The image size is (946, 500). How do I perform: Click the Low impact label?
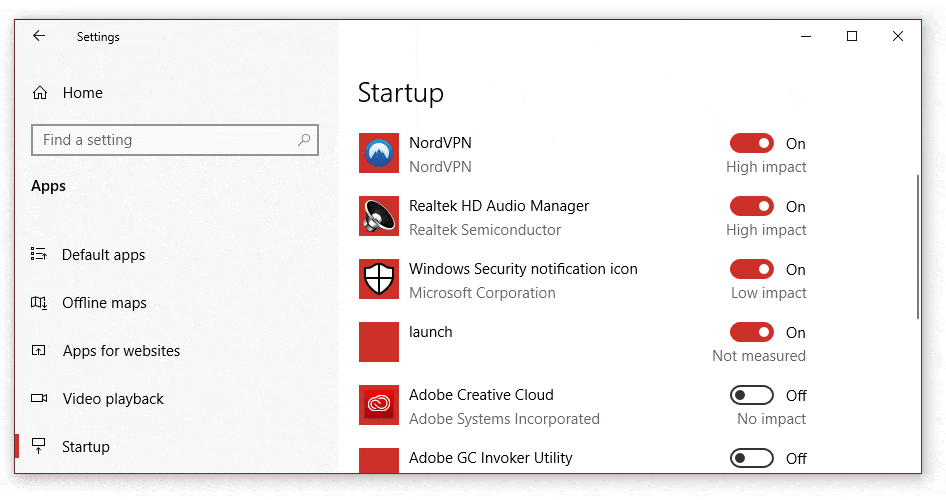click(769, 293)
